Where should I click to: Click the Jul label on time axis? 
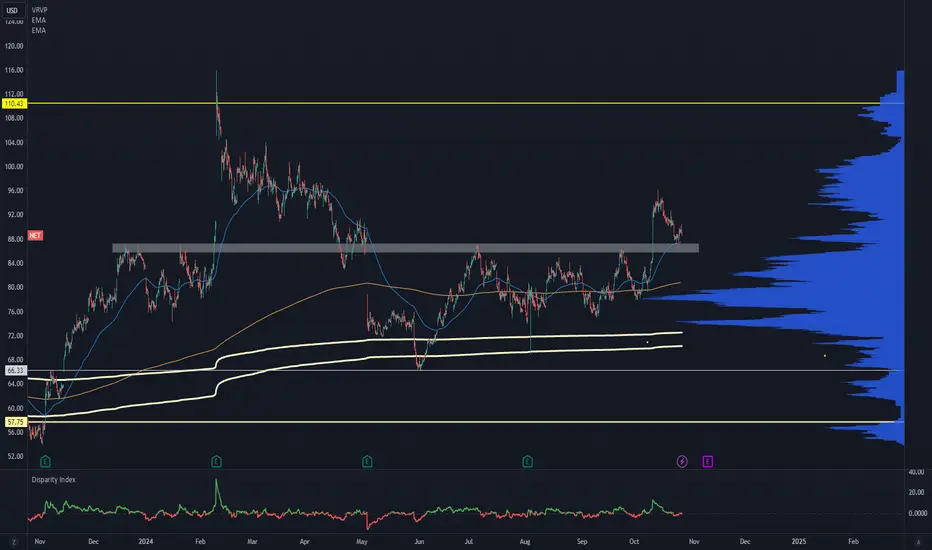coord(468,542)
